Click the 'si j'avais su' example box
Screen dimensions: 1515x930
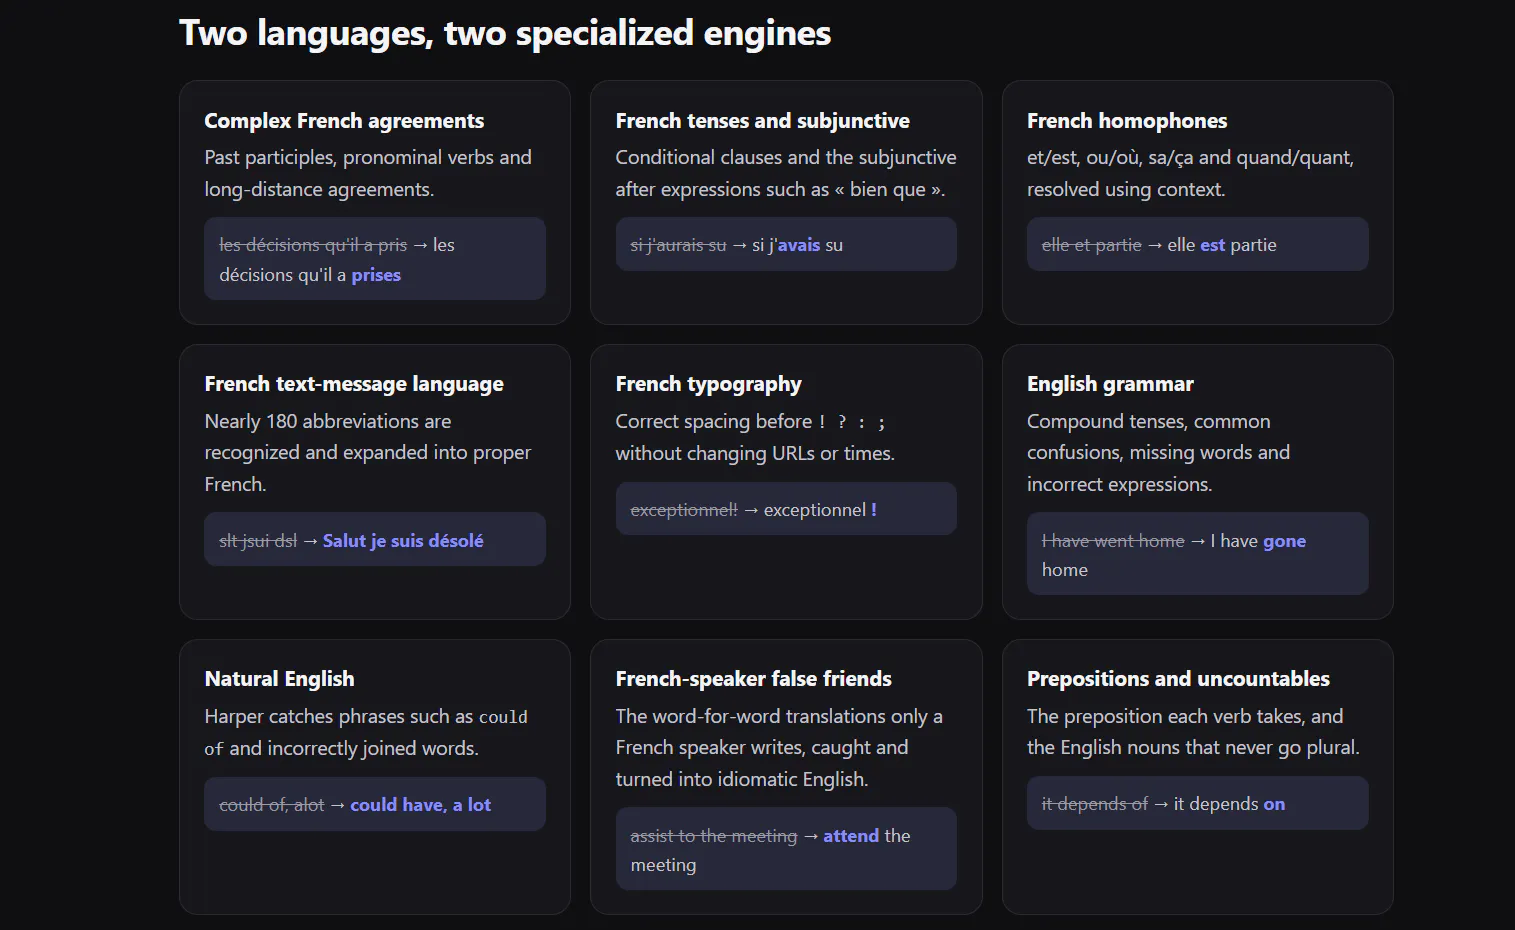[x=786, y=244]
